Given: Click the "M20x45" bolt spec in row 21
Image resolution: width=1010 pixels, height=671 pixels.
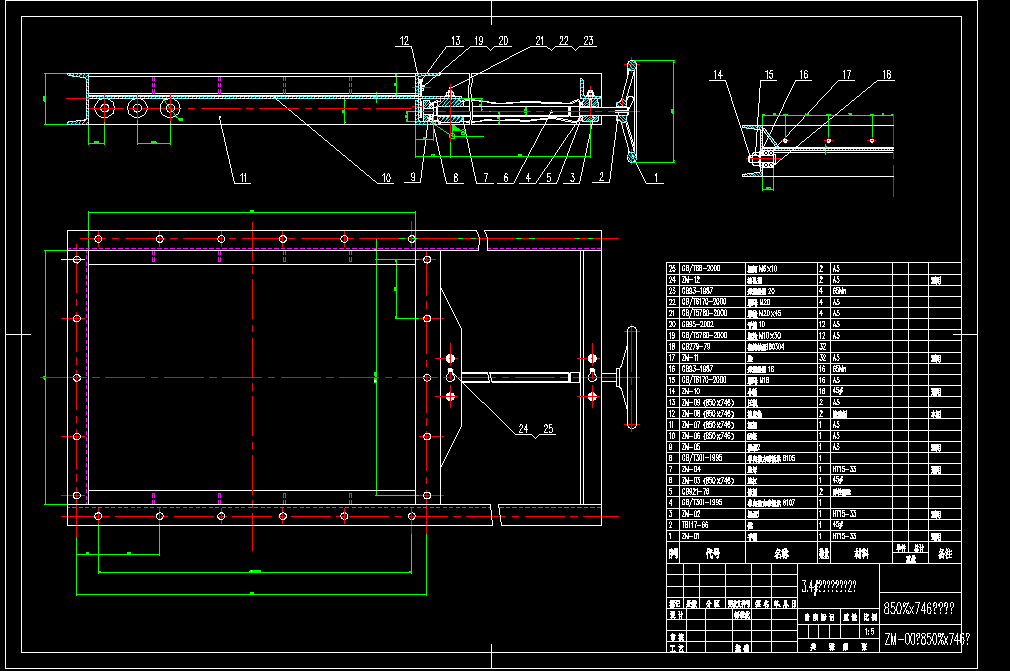Looking at the screenshot, I should pos(770,313).
